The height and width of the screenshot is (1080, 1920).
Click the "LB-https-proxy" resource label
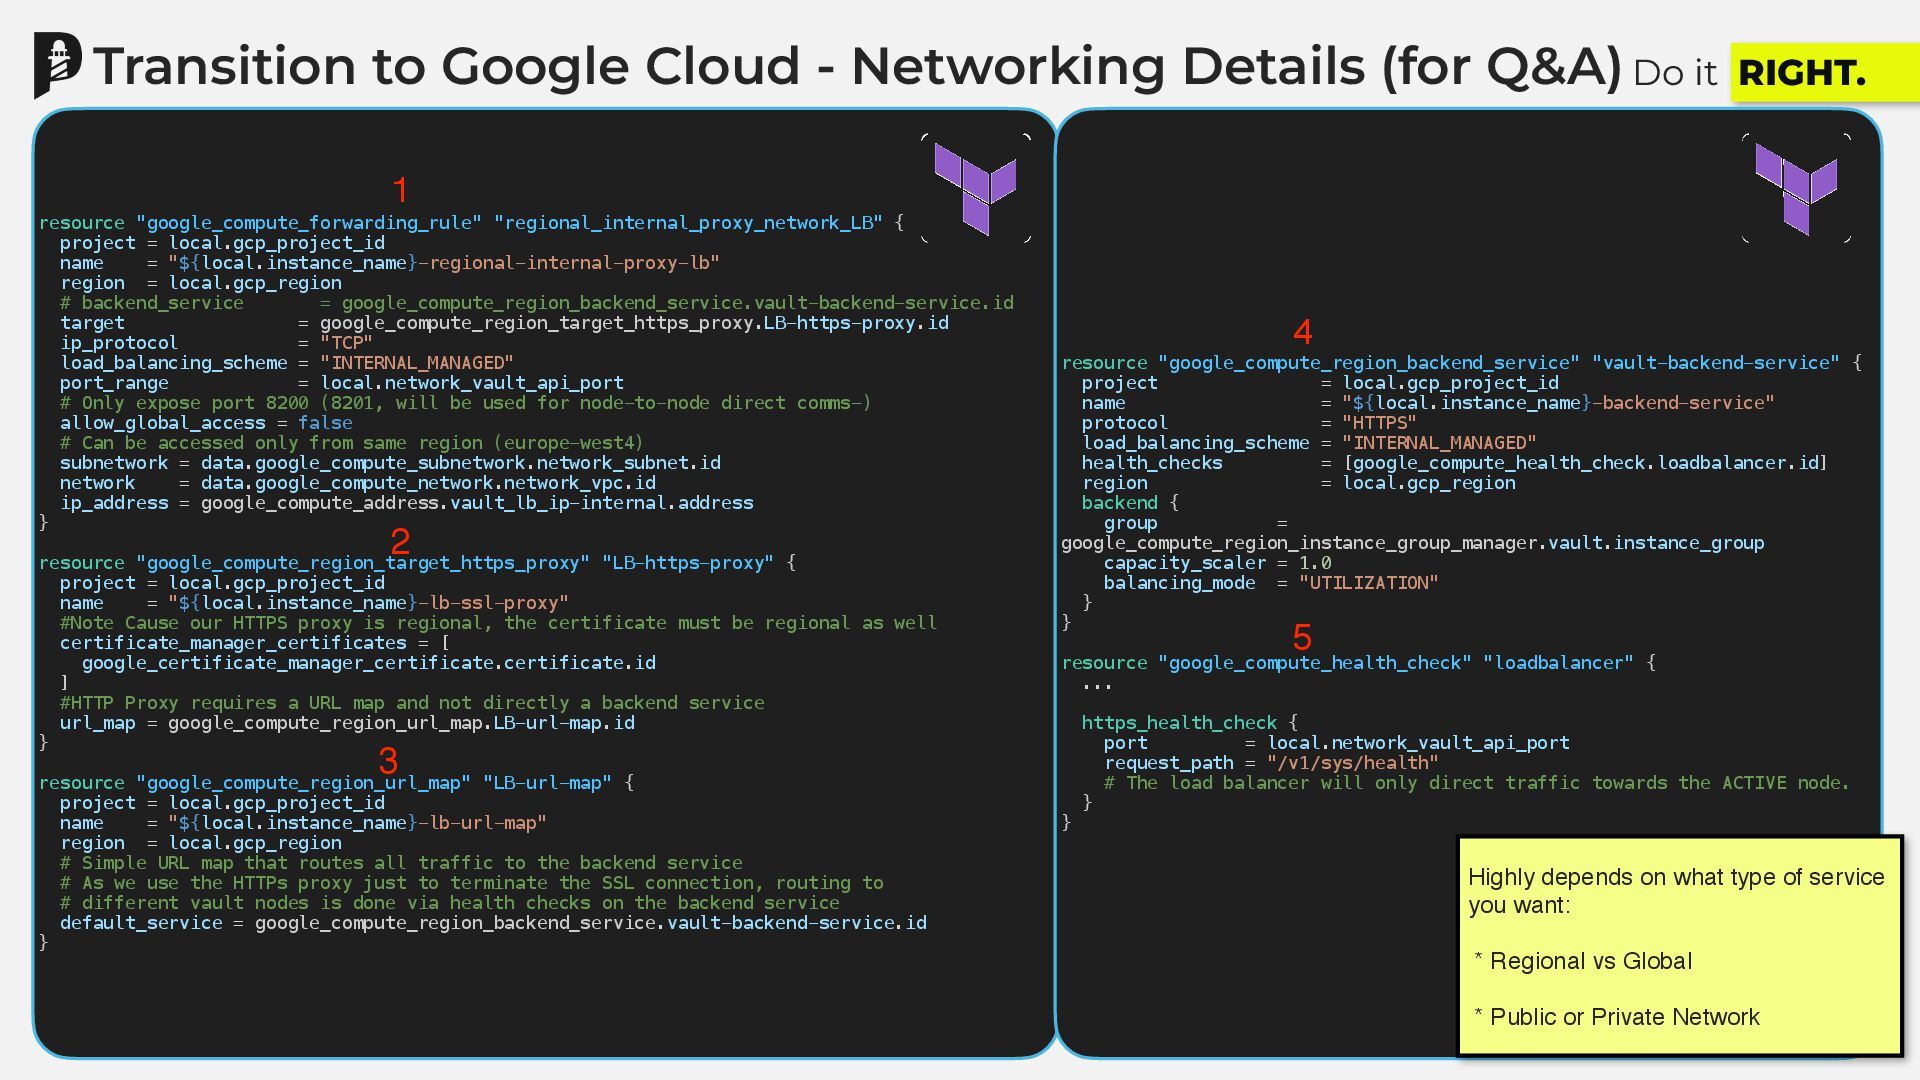pos(687,562)
